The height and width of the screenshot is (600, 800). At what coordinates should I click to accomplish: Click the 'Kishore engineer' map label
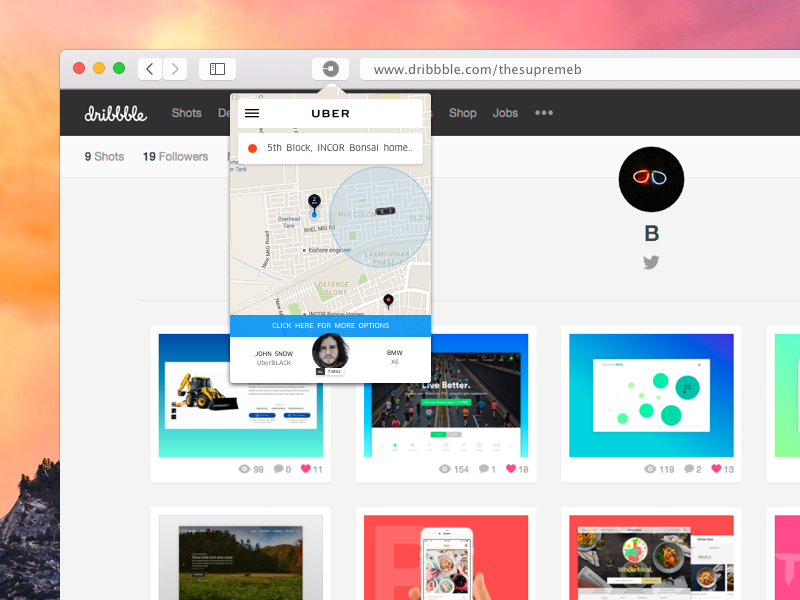tap(329, 250)
